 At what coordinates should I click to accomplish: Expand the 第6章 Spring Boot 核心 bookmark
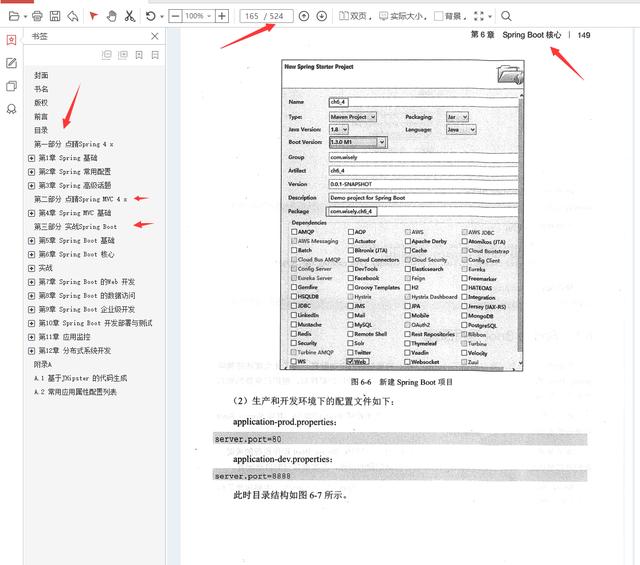(x=31, y=254)
